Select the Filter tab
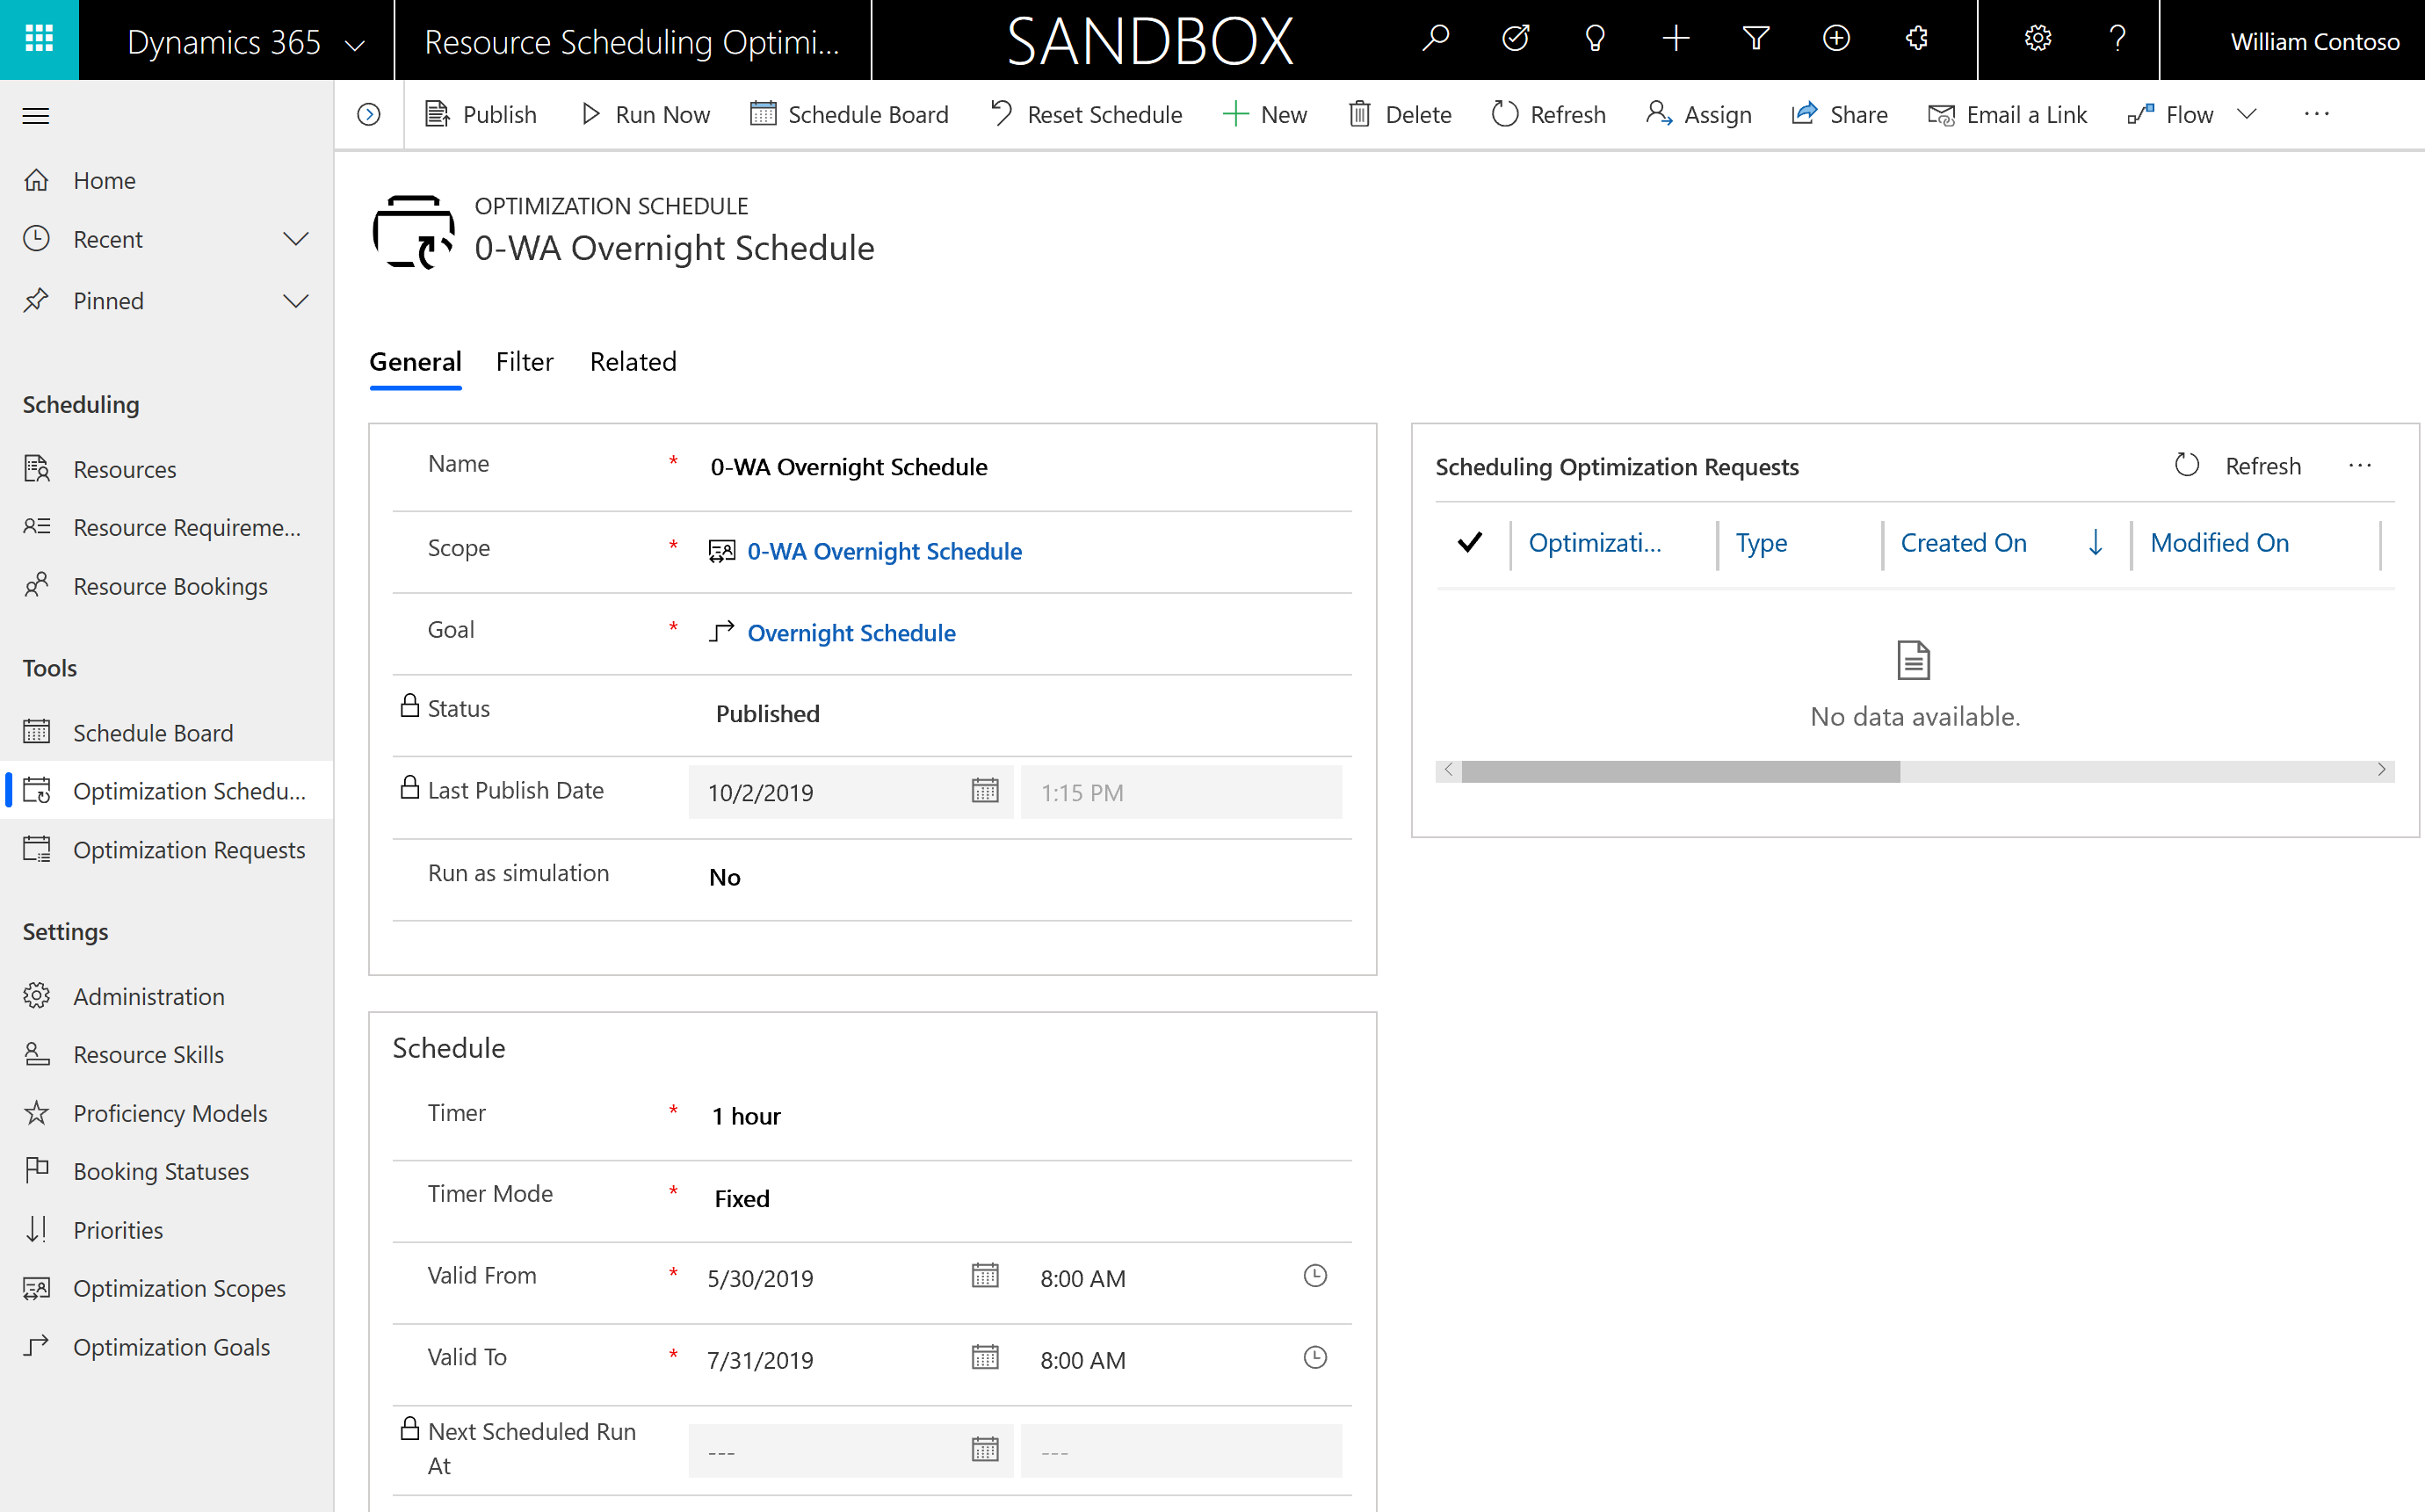The image size is (2425, 1512). pyautogui.click(x=523, y=362)
